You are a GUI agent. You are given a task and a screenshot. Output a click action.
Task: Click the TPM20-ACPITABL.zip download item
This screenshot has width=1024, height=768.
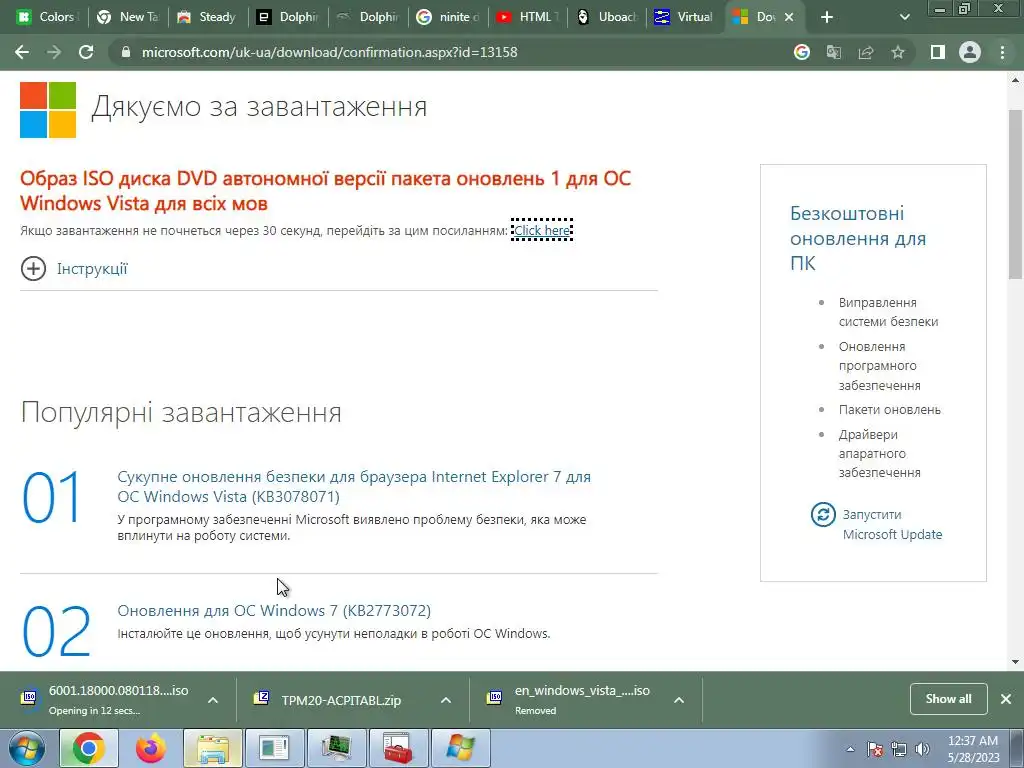341,700
